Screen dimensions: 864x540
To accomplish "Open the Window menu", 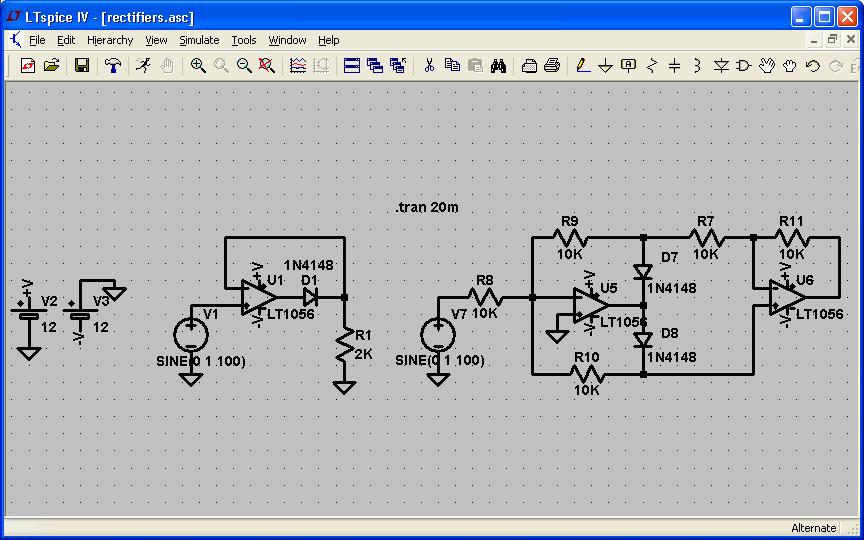I will tap(287, 40).
